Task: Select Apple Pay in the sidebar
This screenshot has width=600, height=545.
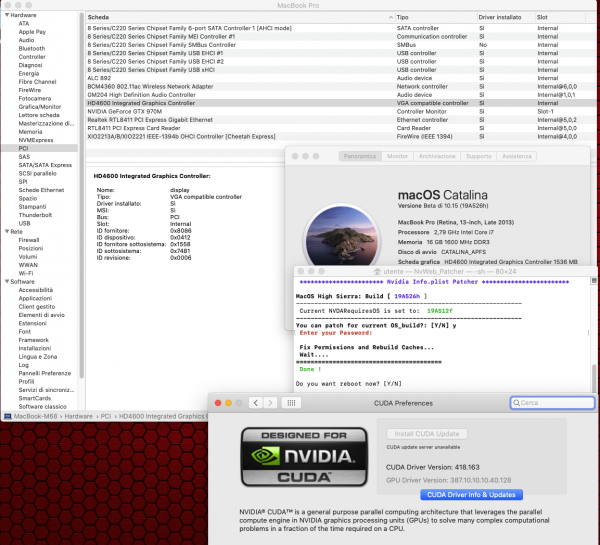Action: (x=32, y=32)
